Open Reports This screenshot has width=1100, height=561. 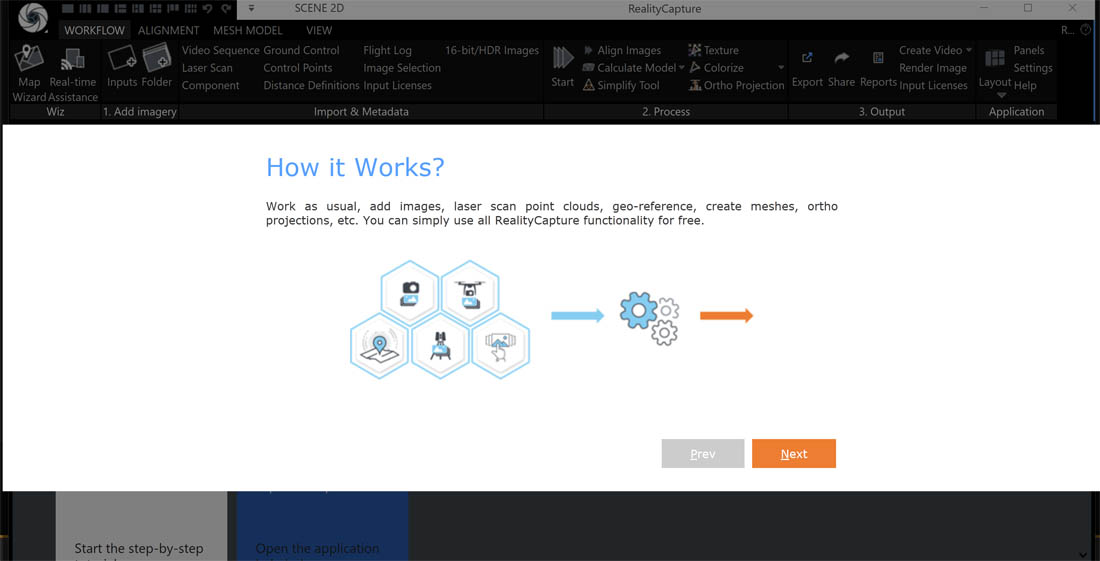(878, 69)
